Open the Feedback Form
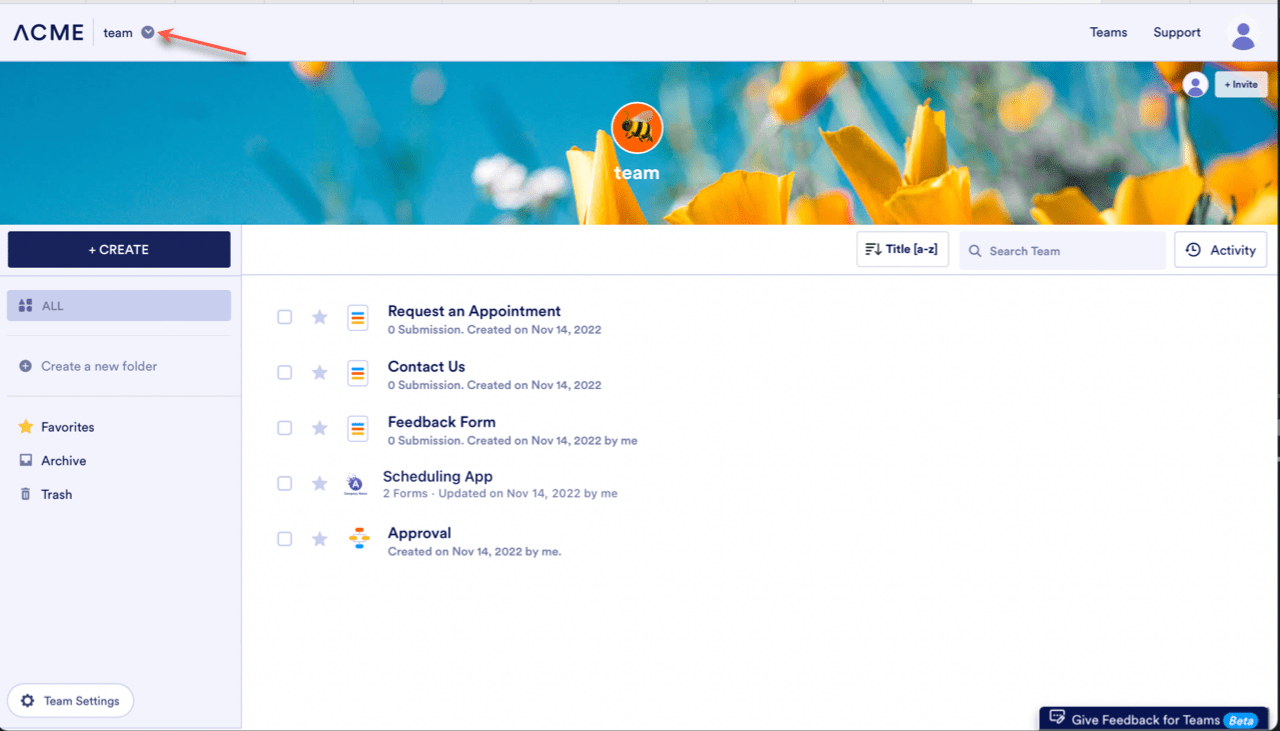This screenshot has height=731, width=1280. [x=442, y=422]
